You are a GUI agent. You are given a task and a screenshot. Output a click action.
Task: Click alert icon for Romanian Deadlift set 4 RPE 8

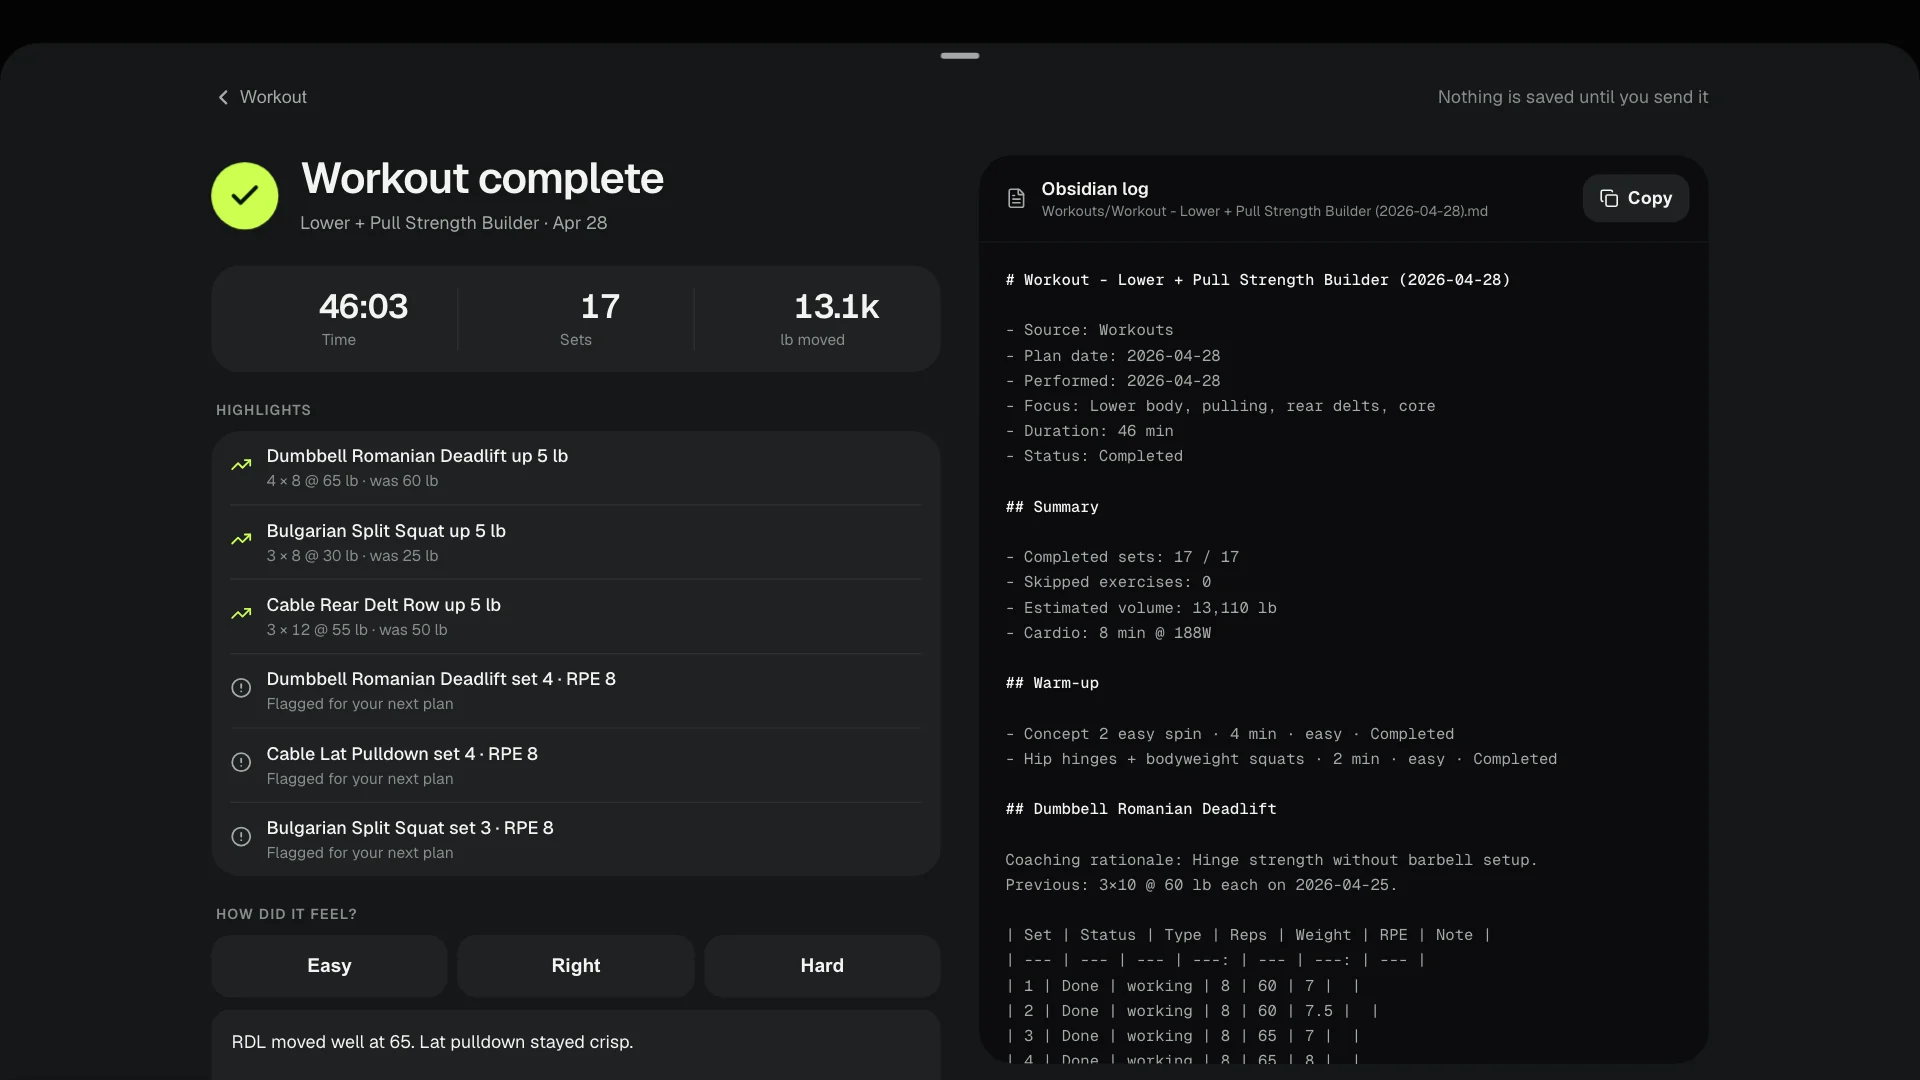(241, 688)
